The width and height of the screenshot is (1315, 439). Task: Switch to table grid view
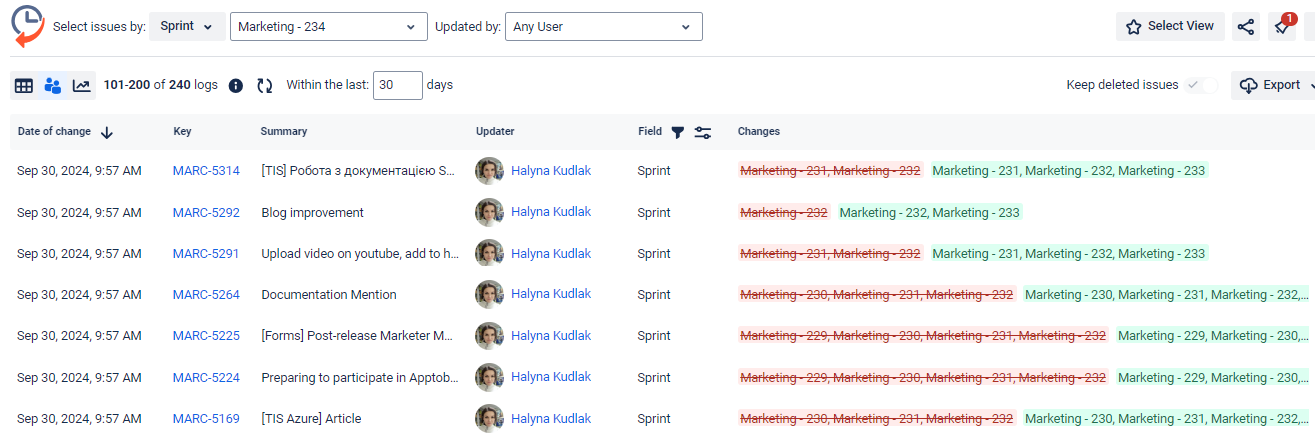tap(24, 86)
